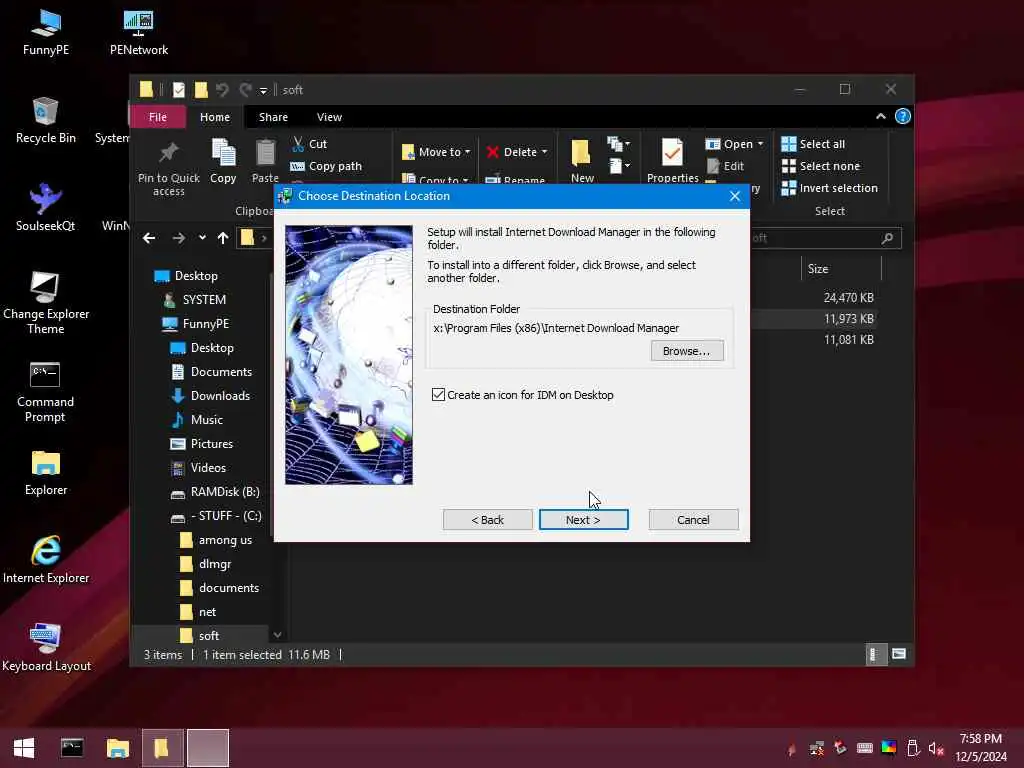Select Downloads in navigation pane
Screen dimensions: 1024x768
point(211,396)
